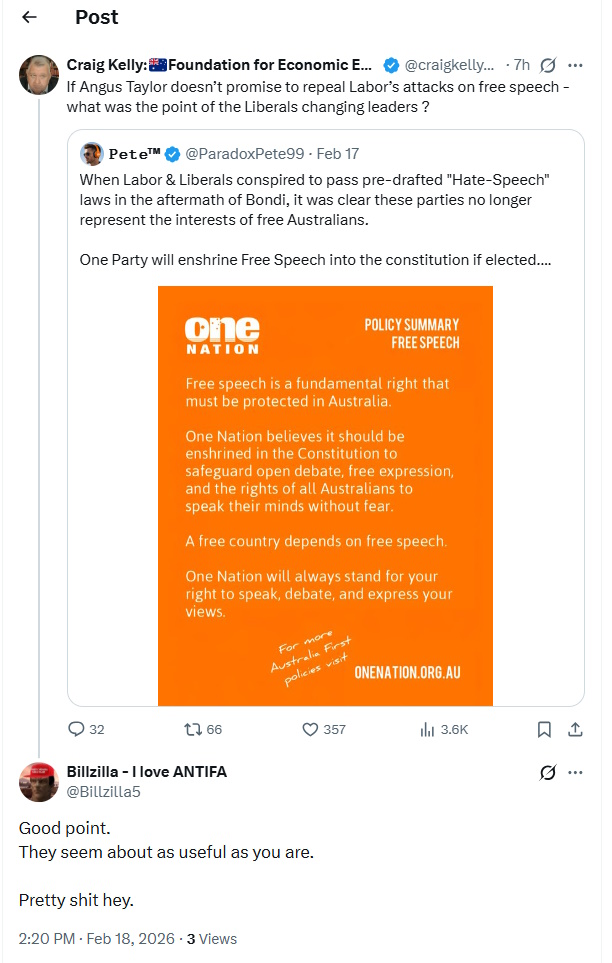Open more options menu on Billzilla's reply
This screenshot has width=612, height=963.
(575, 772)
